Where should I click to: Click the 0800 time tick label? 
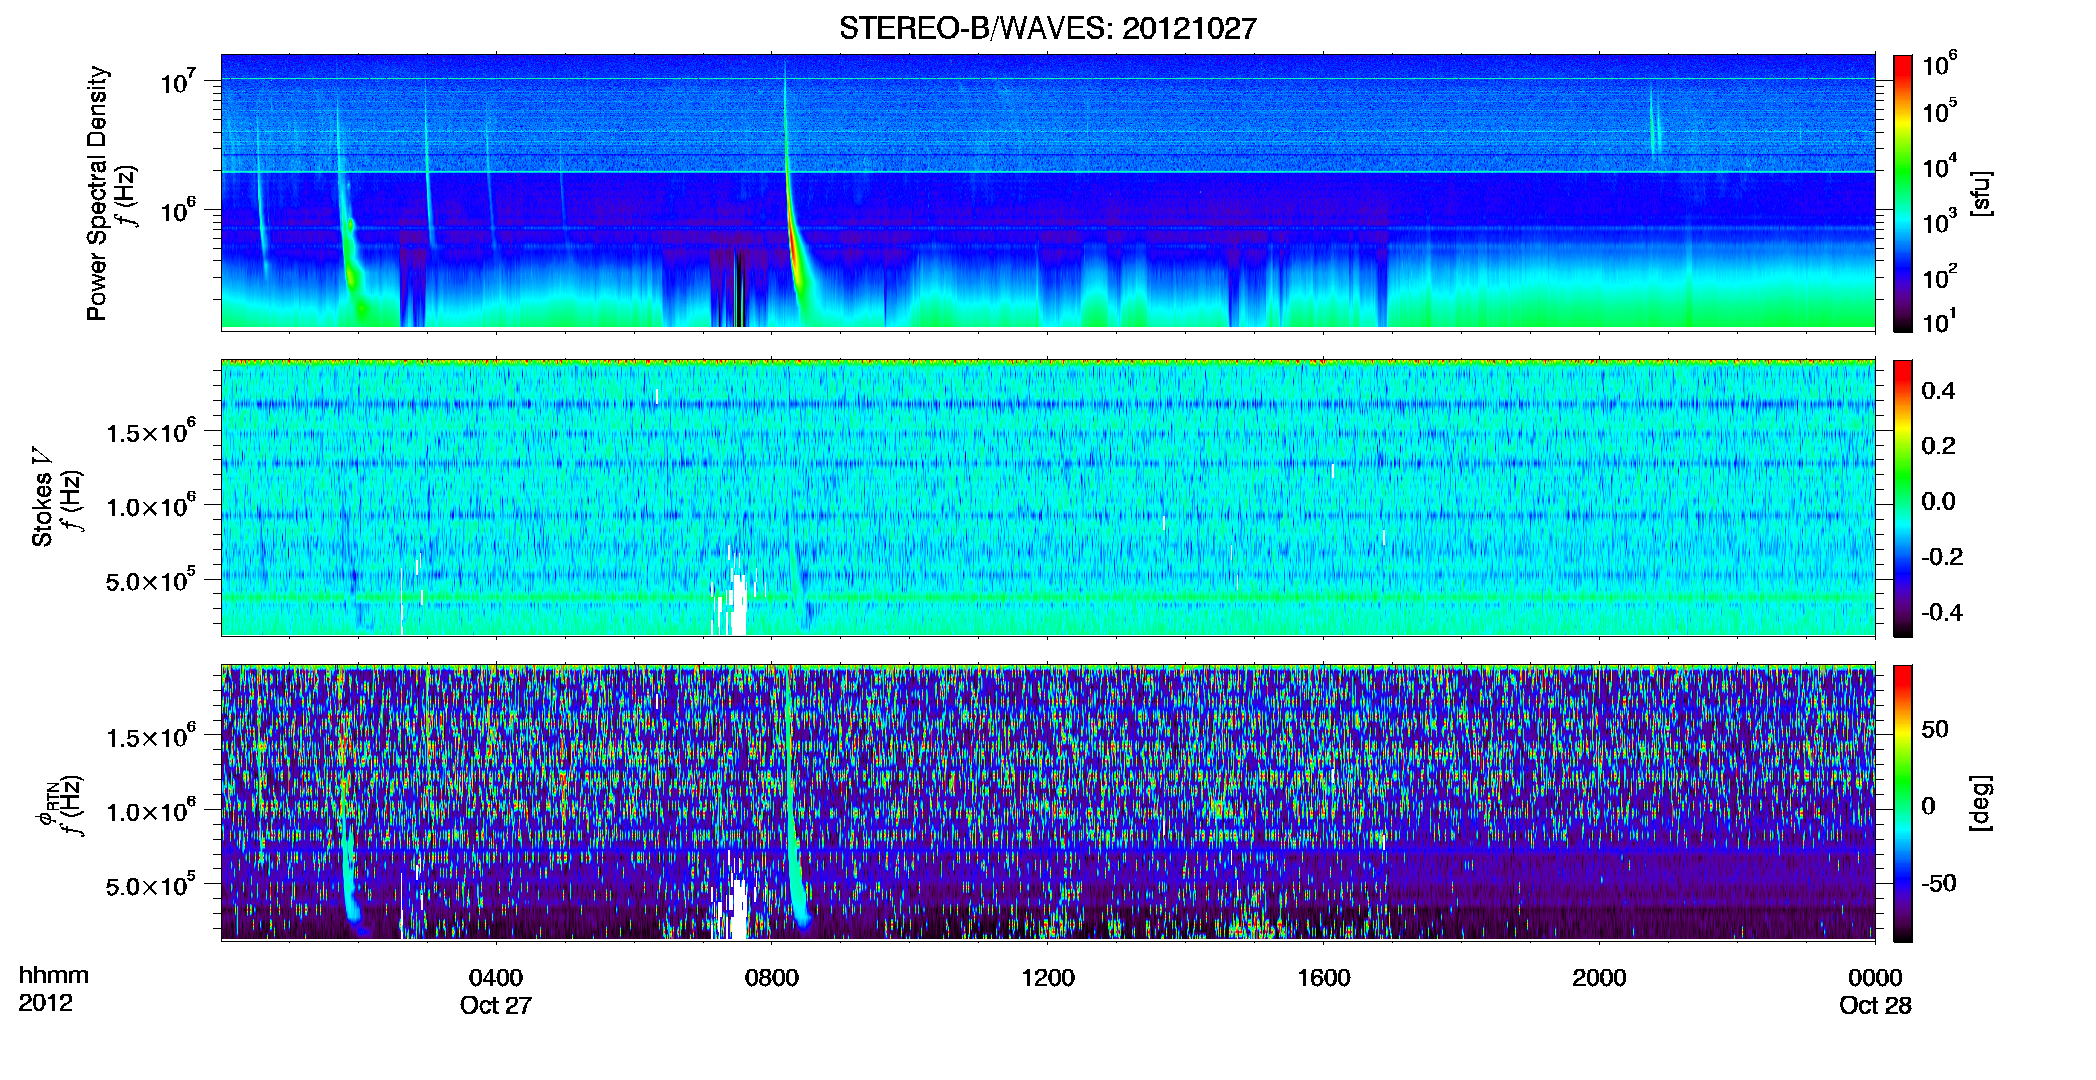click(772, 978)
